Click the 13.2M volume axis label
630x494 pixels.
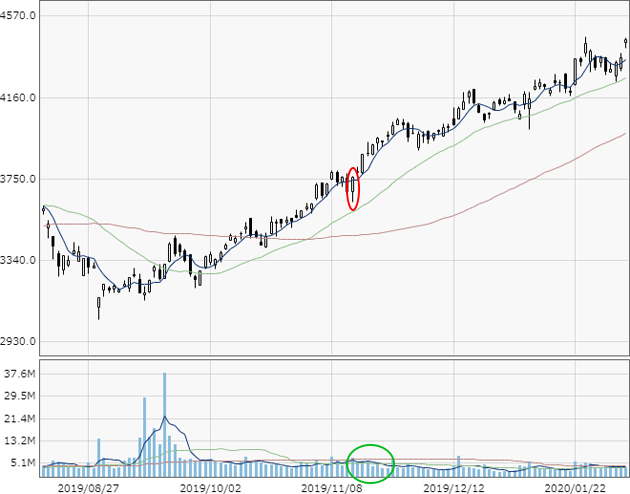pyautogui.click(x=19, y=441)
